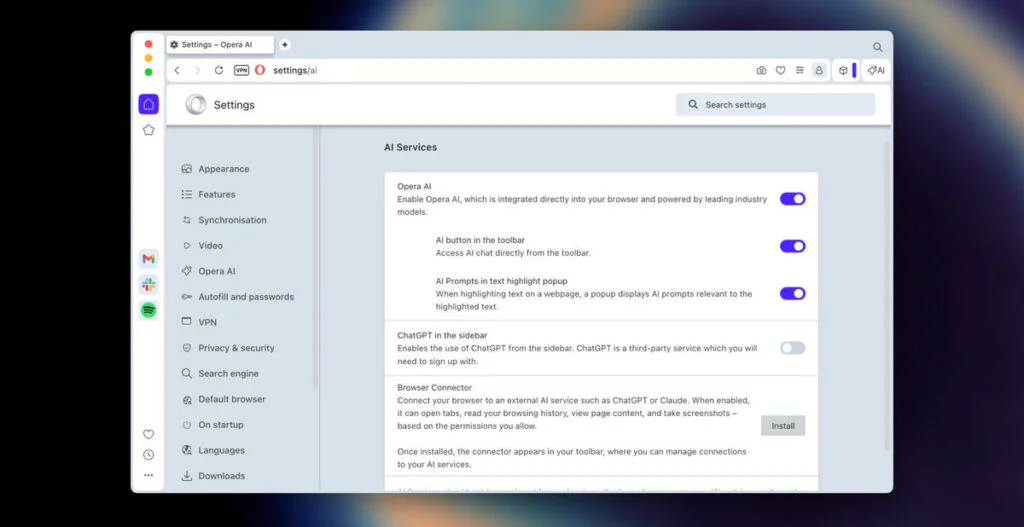Click the AI Services heading
Screen dimensions: 1024x527
pos(410,148)
